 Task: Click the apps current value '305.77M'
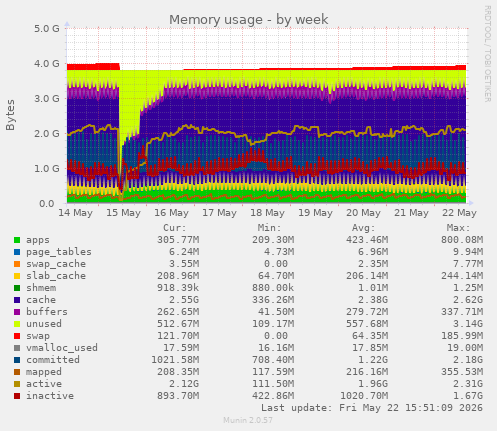click(x=178, y=240)
